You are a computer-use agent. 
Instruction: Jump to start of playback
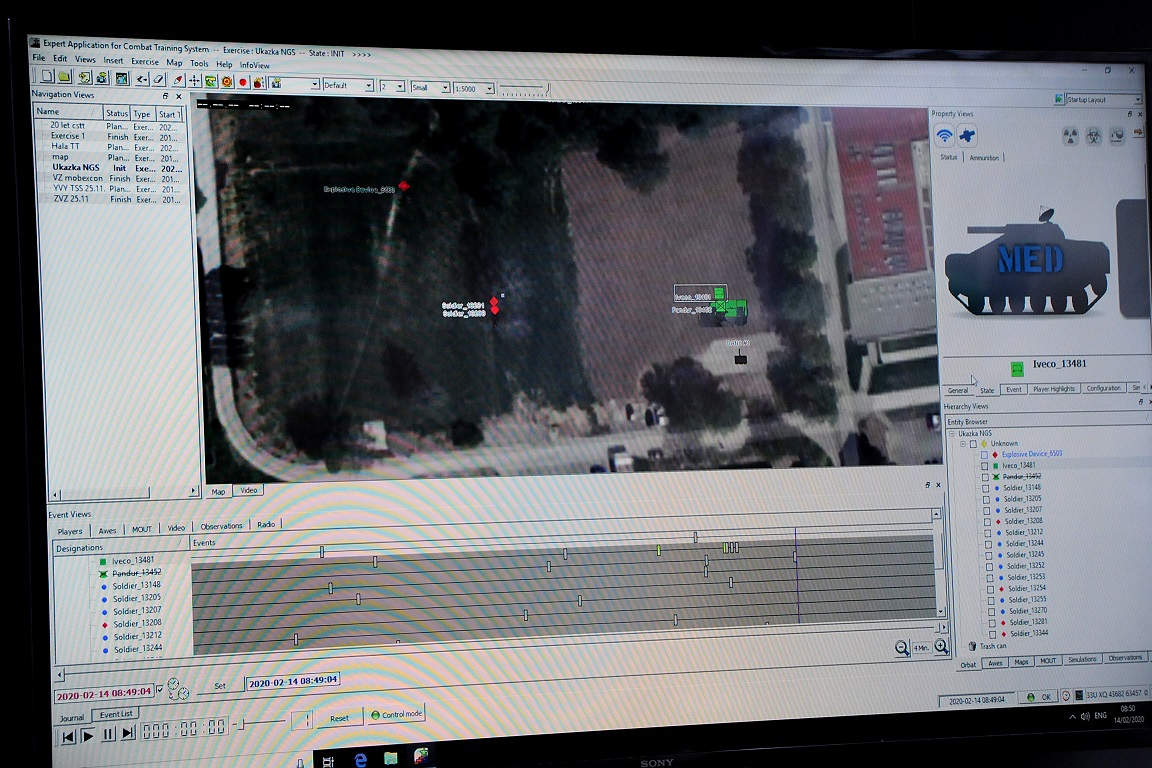point(68,736)
